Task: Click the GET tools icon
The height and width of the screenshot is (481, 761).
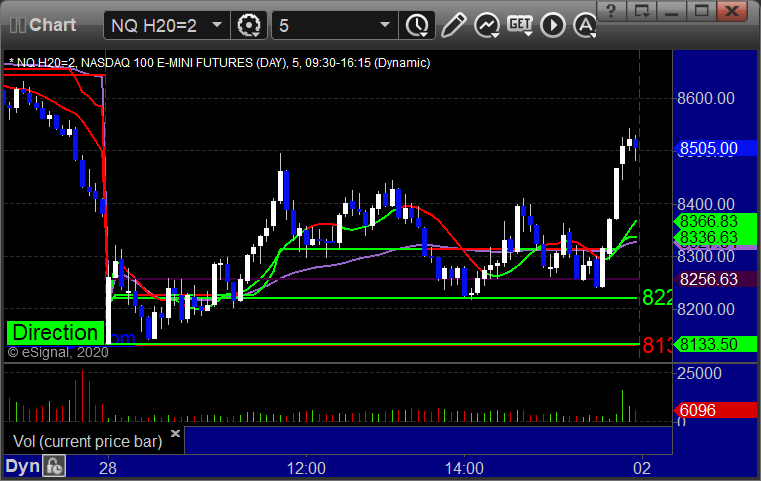Action: (x=519, y=24)
